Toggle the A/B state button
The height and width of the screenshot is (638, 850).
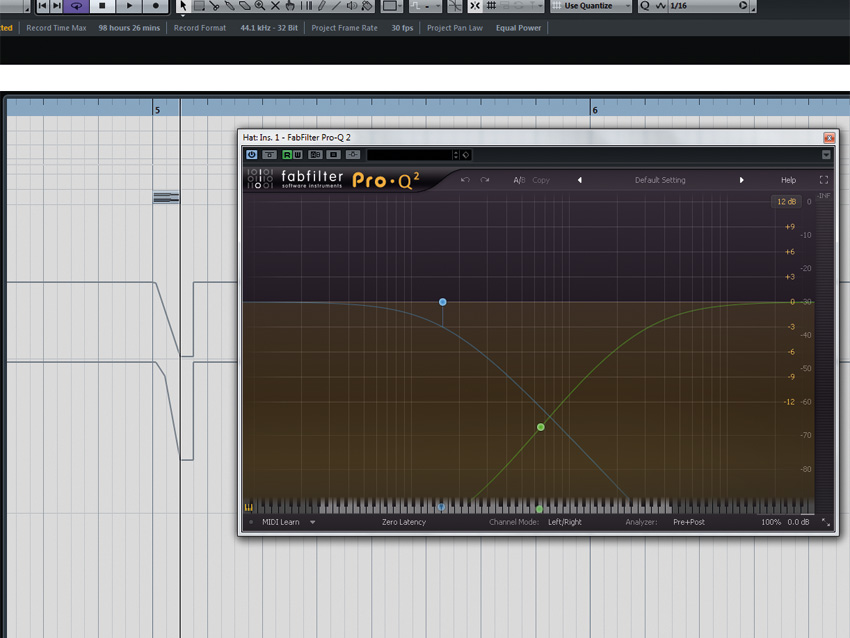pos(519,180)
